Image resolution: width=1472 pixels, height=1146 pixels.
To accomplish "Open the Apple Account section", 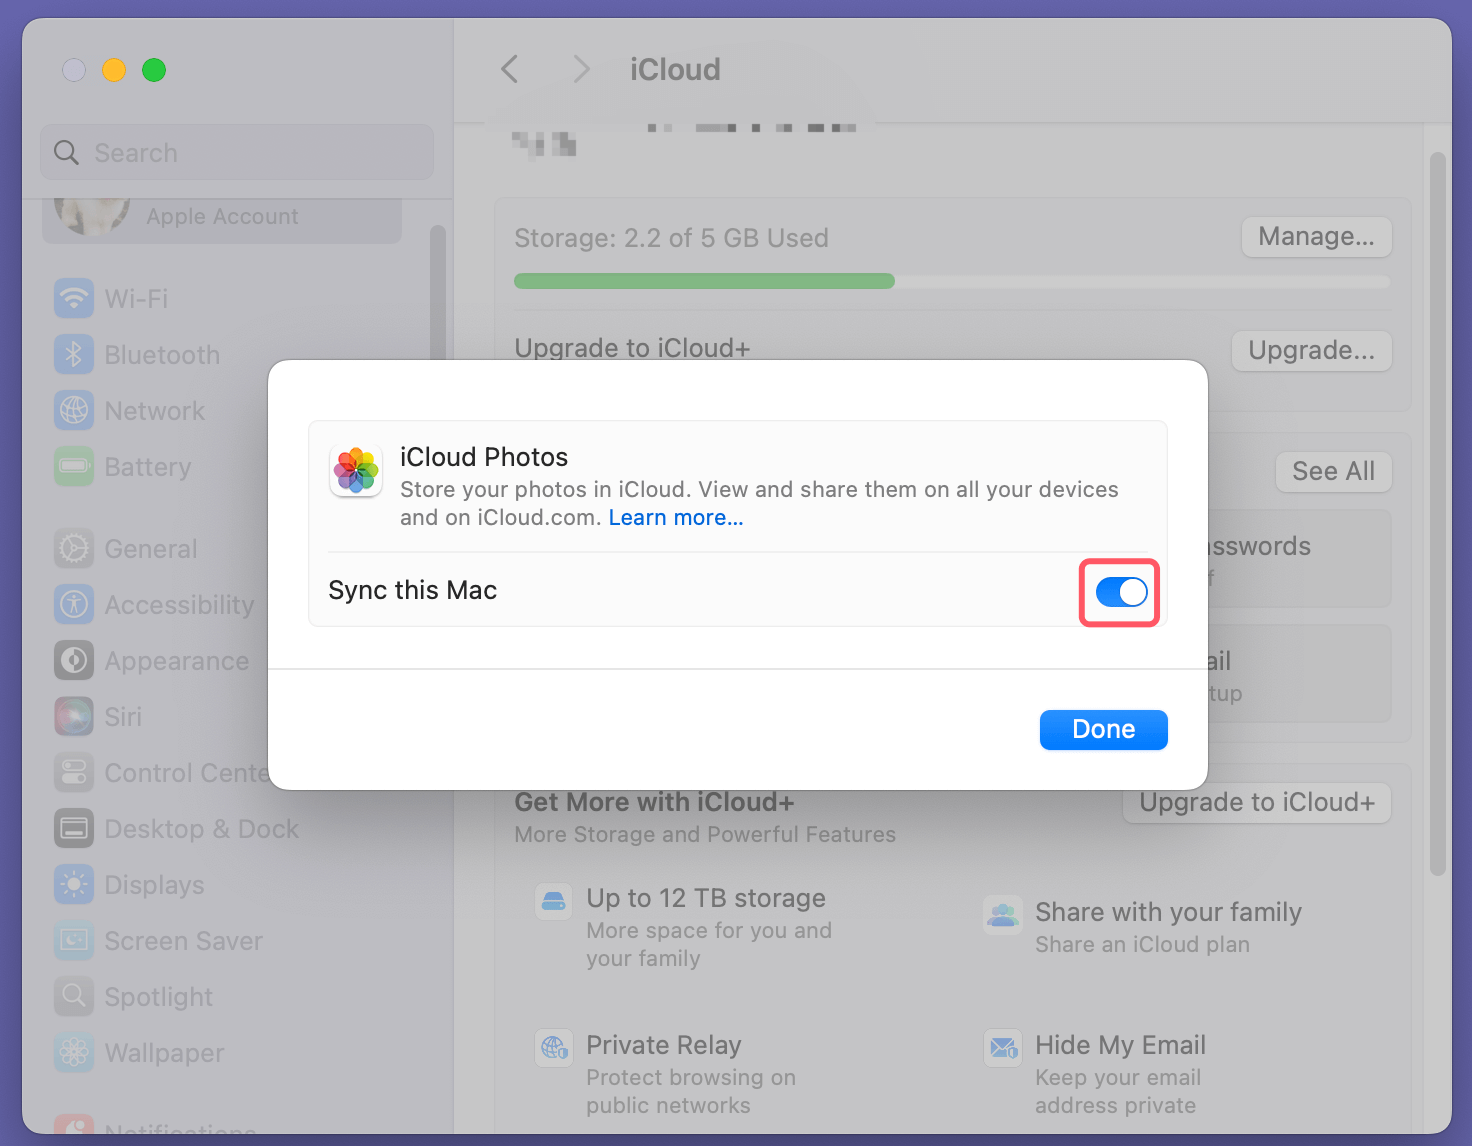I will pyautogui.click(x=221, y=216).
